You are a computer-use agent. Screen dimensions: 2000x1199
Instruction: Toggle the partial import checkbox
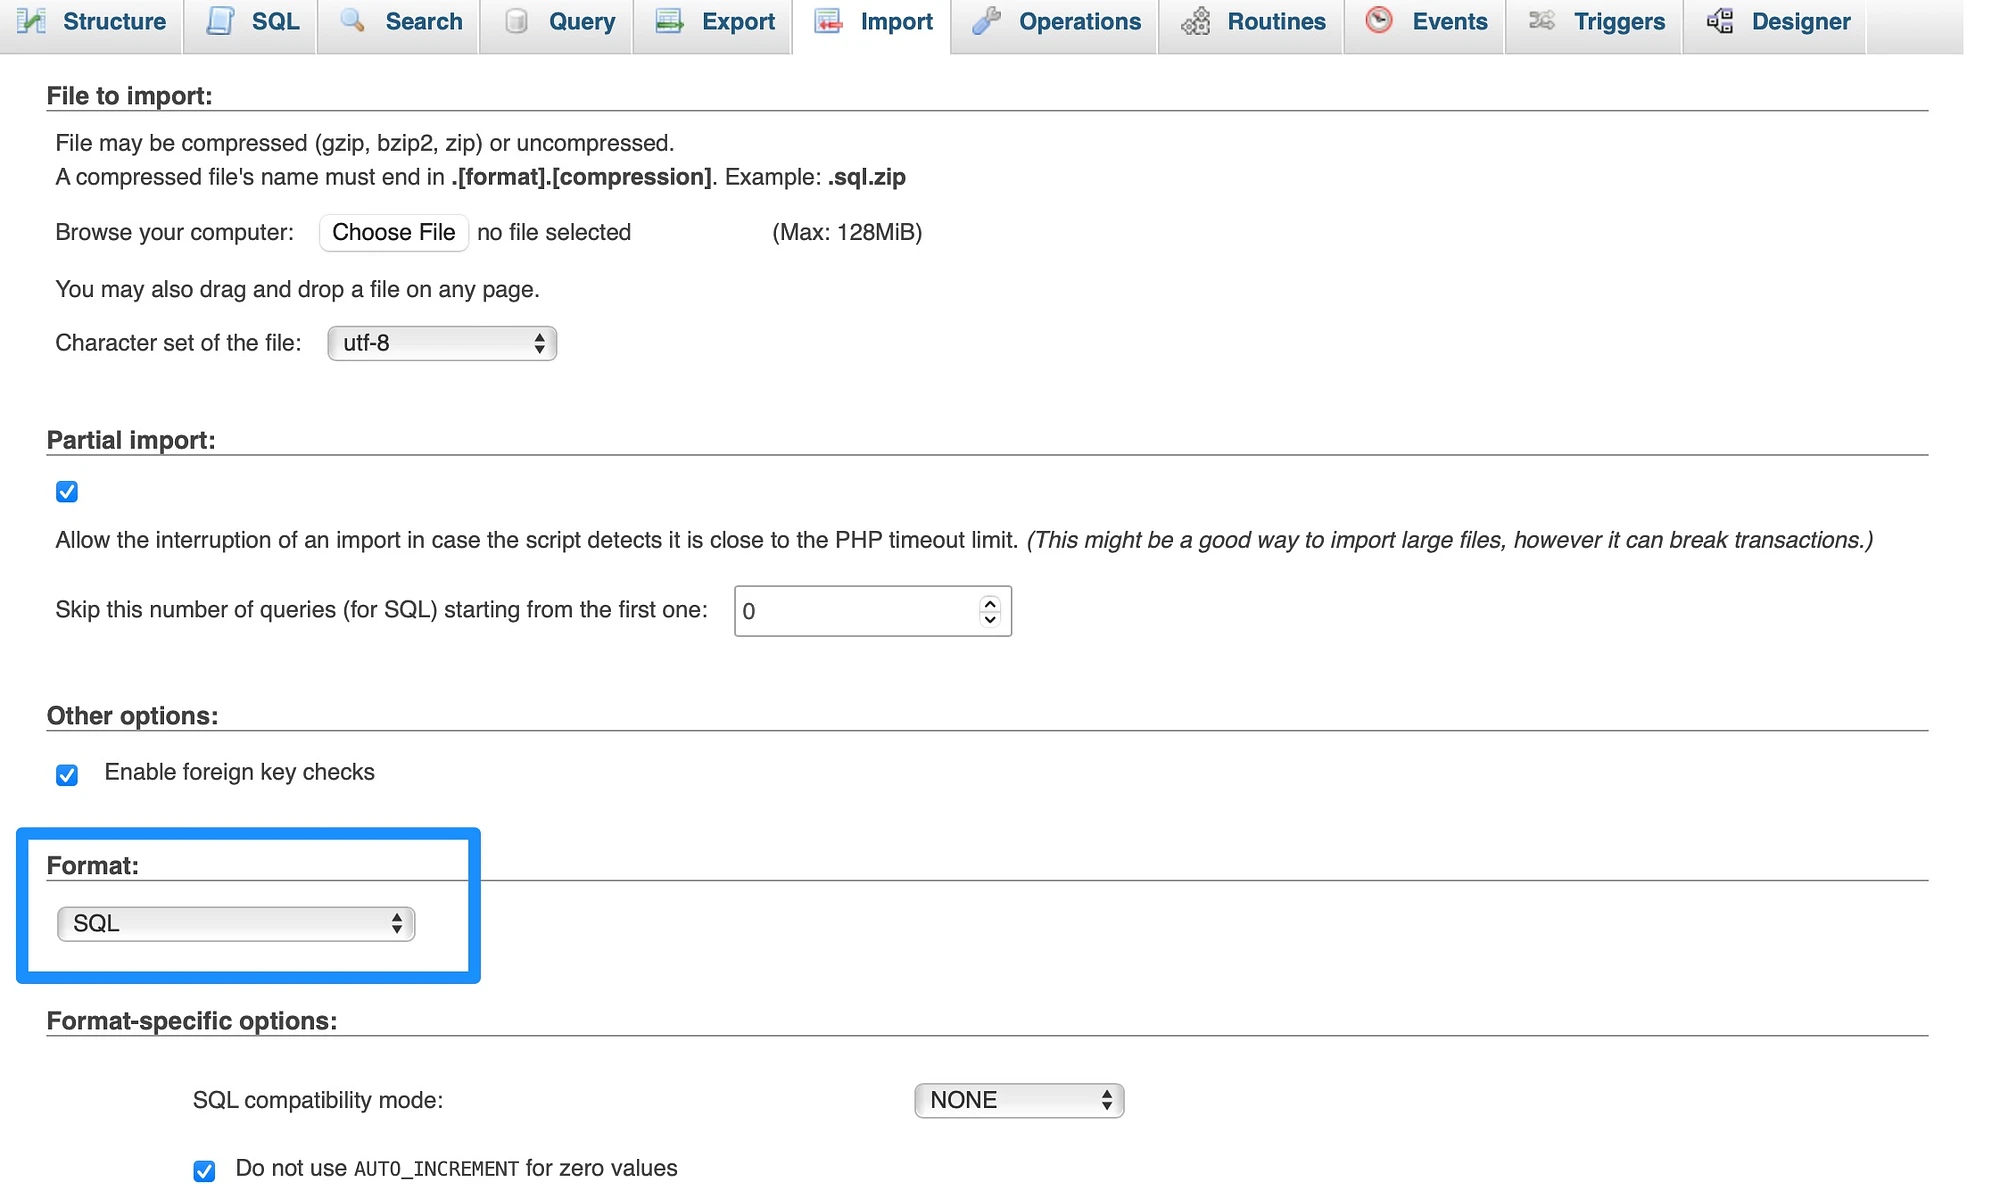click(x=66, y=492)
